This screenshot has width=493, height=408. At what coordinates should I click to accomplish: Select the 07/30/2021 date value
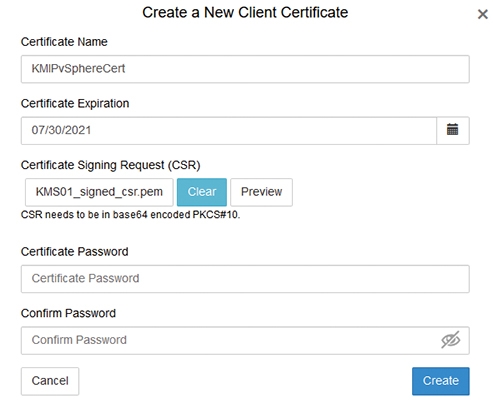61,130
